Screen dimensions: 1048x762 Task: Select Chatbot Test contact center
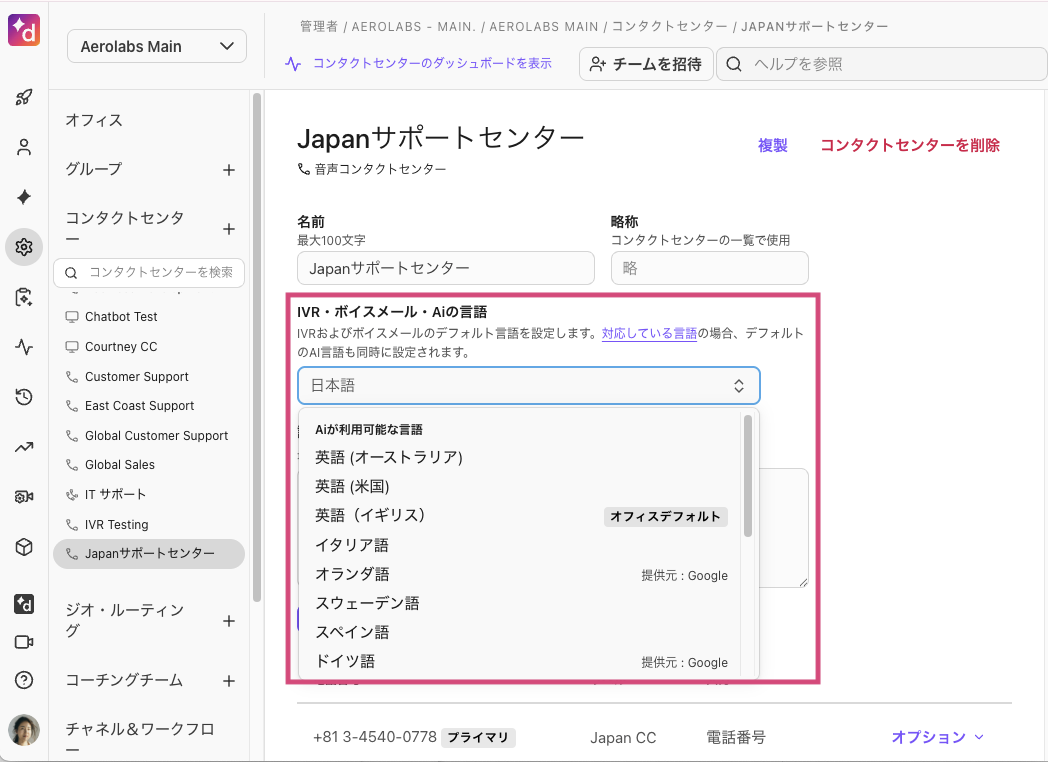(x=121, y=317)
